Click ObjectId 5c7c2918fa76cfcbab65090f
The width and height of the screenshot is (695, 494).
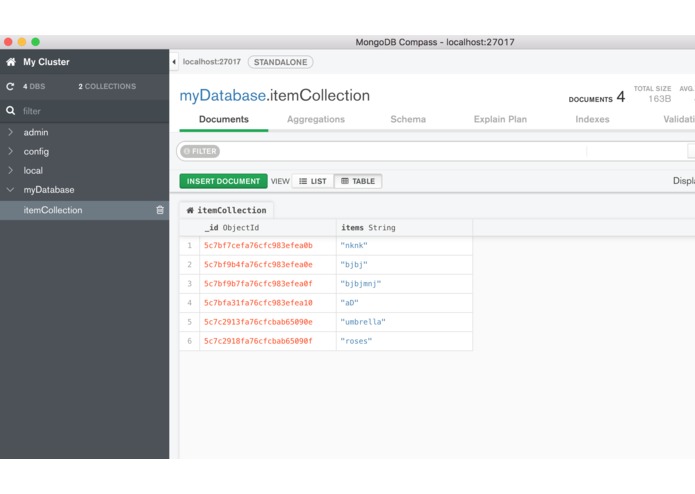pos(258,341)
